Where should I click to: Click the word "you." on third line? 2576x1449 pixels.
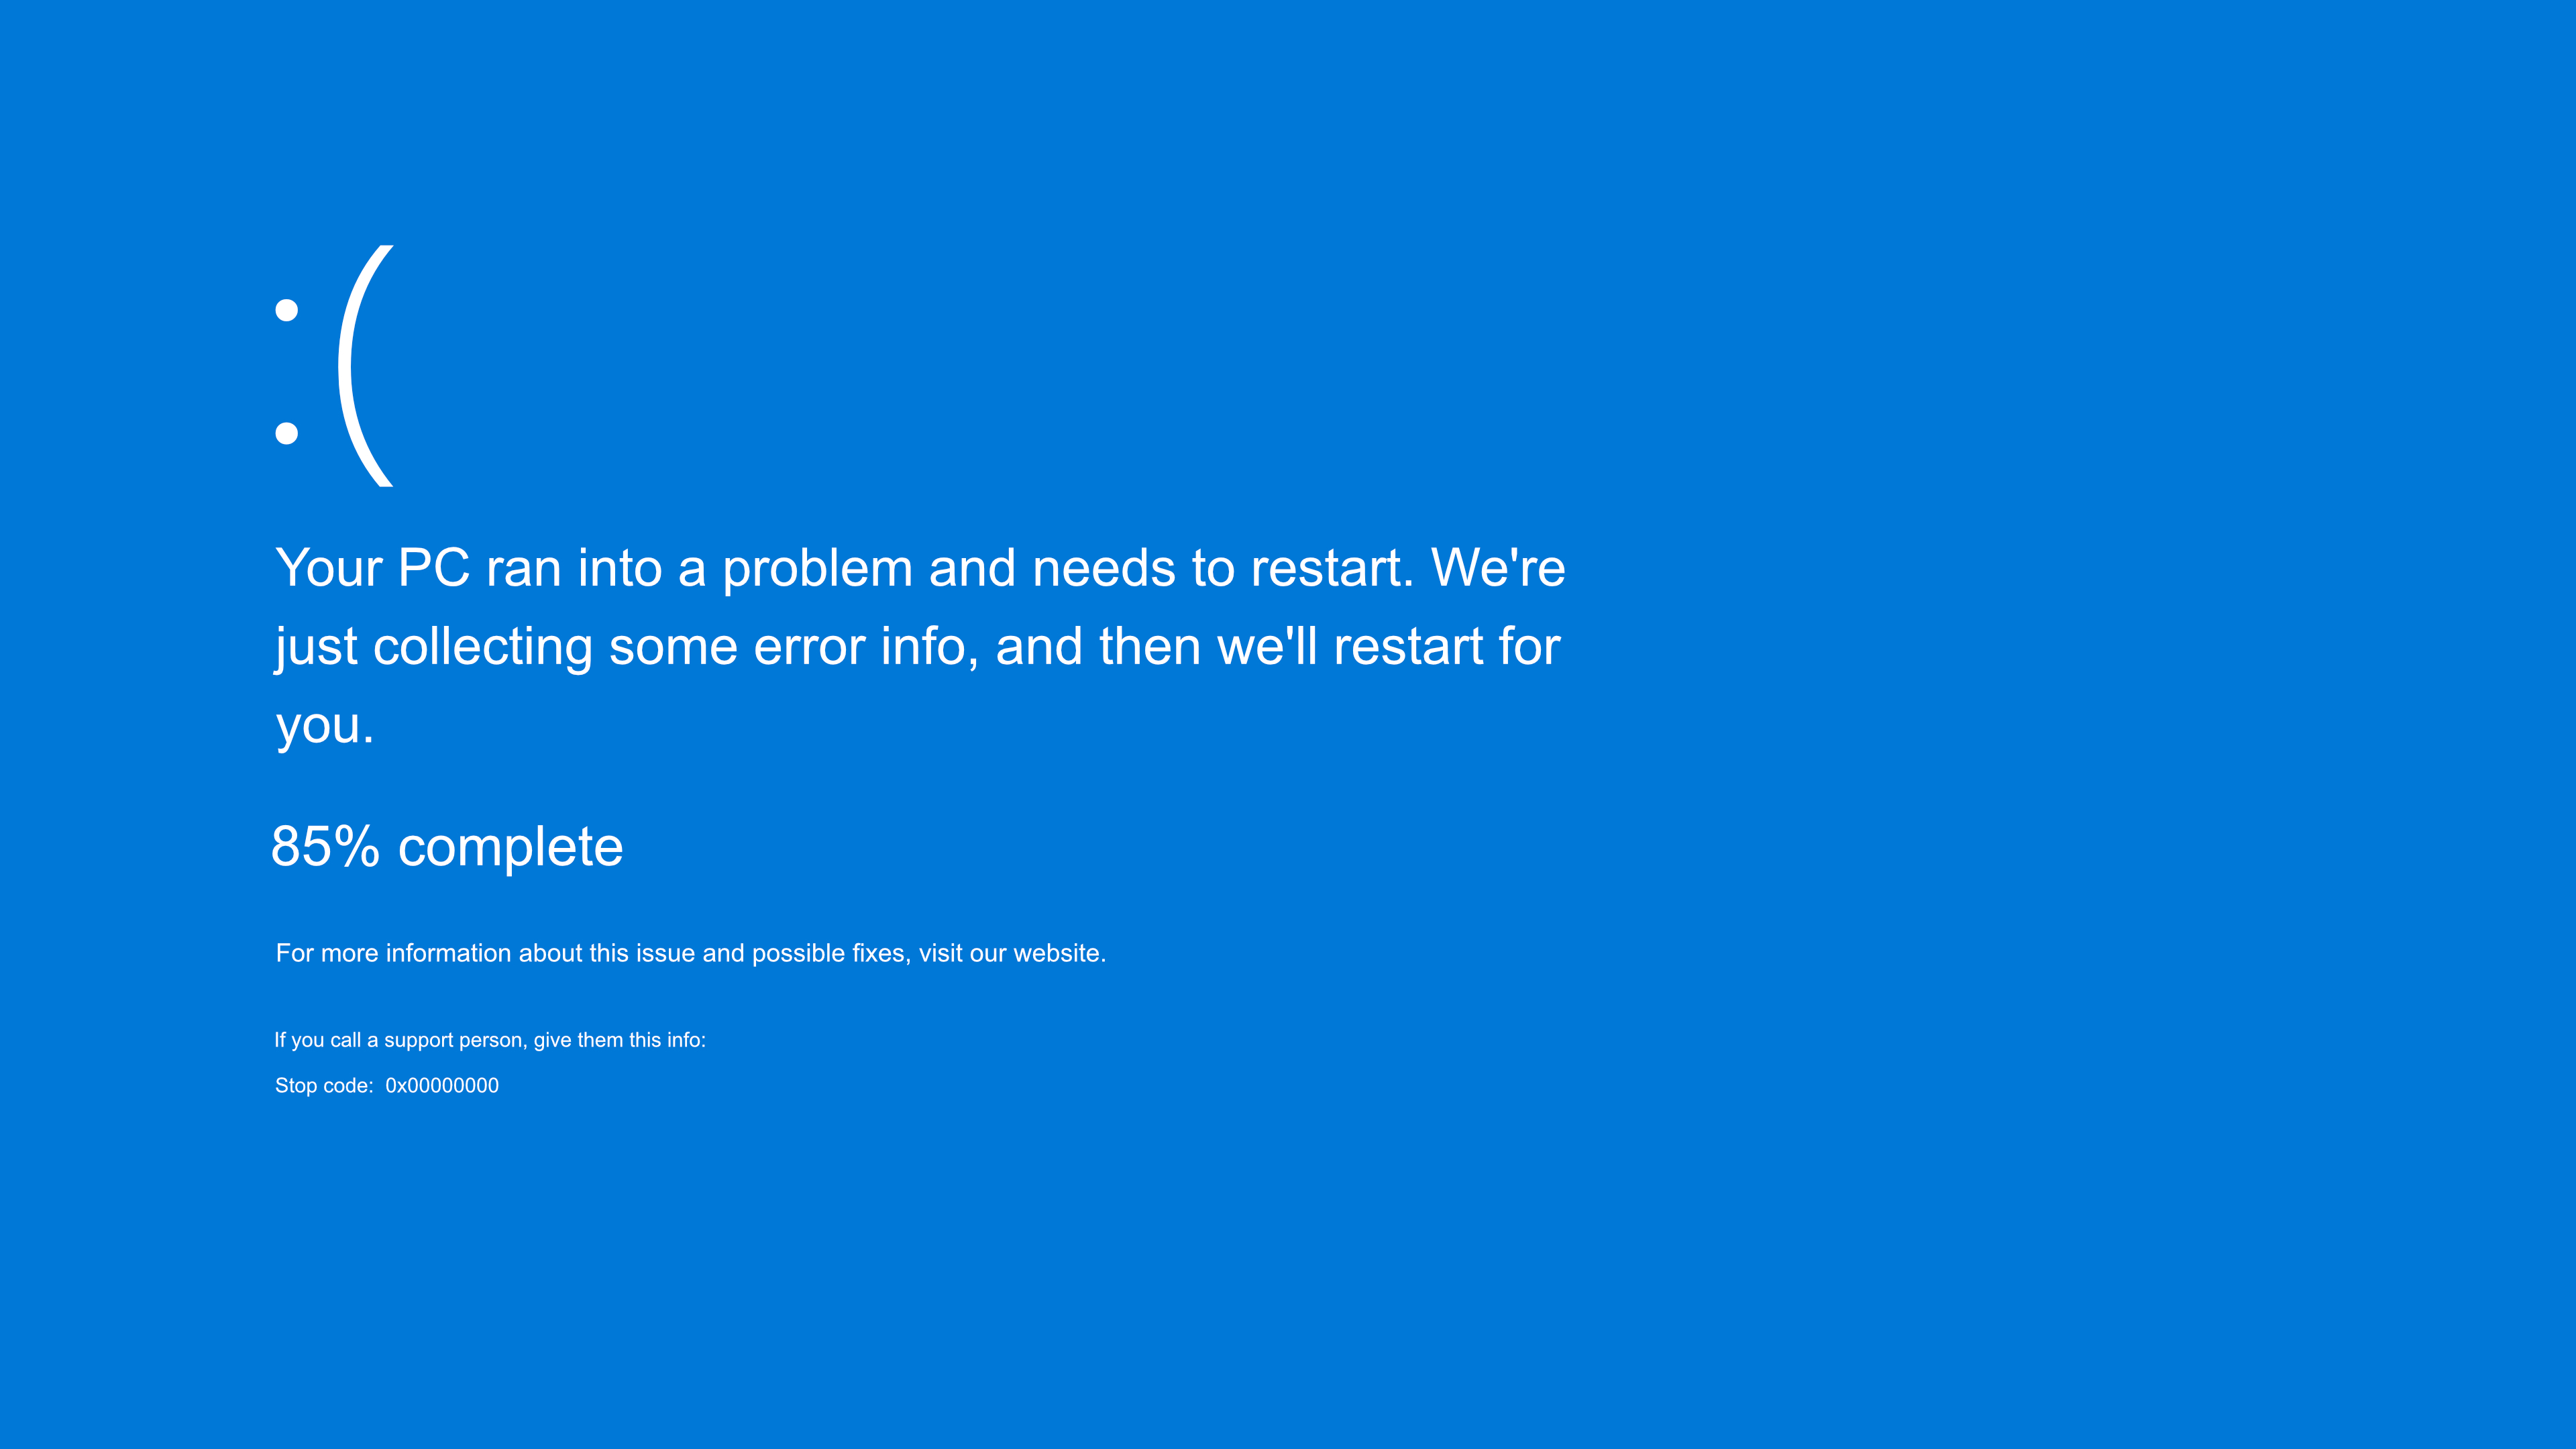325,726
